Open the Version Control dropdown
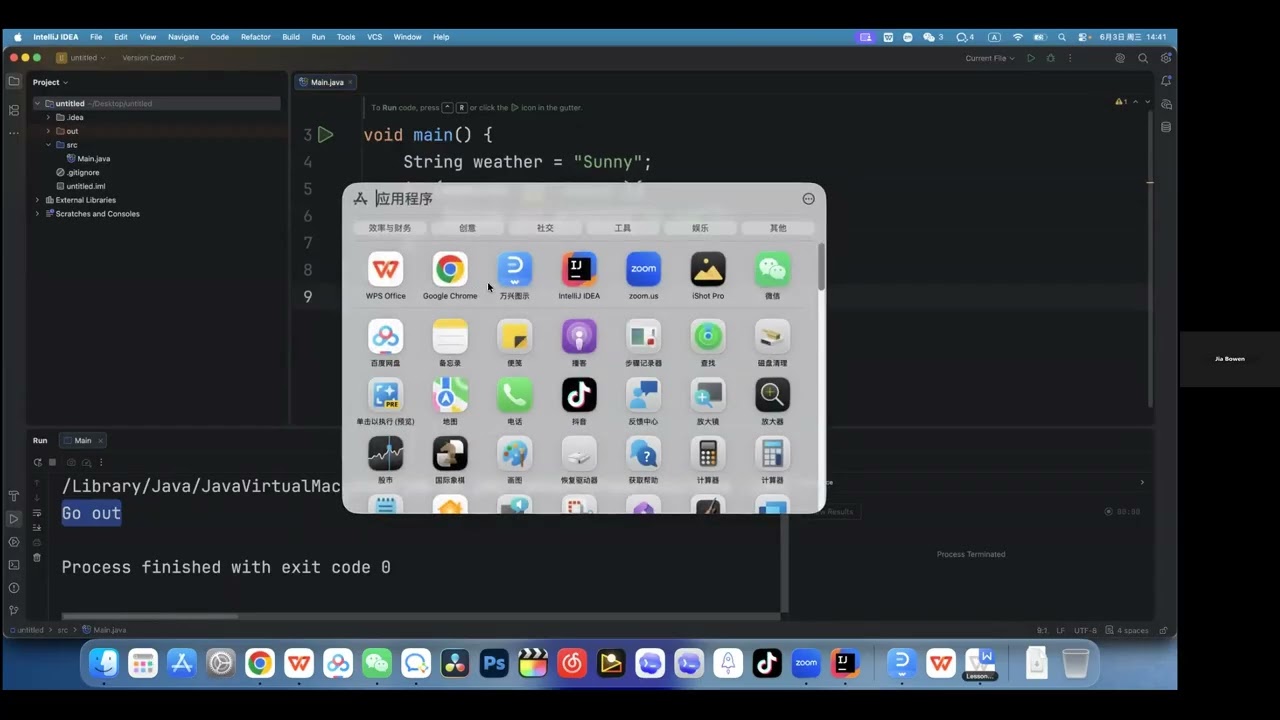 153,58
